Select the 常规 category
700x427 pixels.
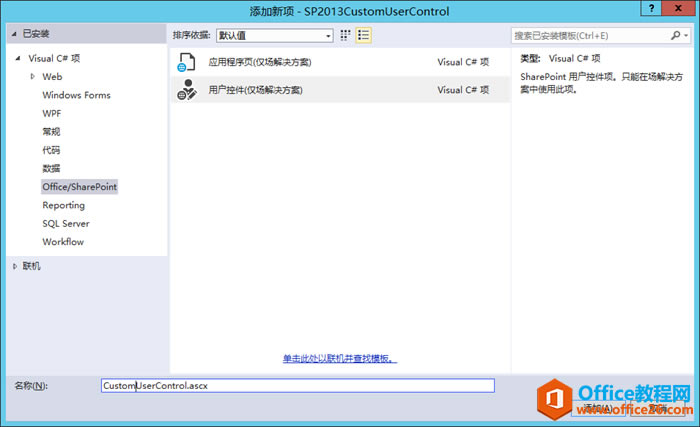(51, 132)
